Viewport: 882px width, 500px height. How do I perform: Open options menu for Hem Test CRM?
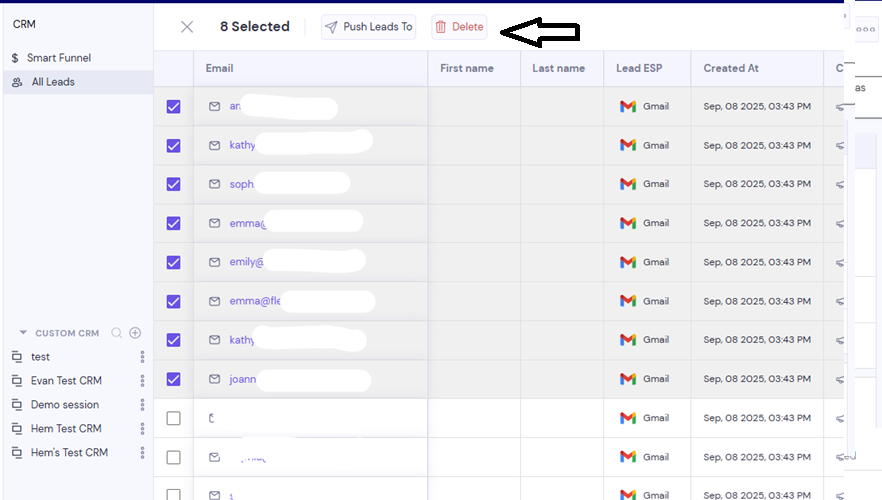[x=142, y=429]
